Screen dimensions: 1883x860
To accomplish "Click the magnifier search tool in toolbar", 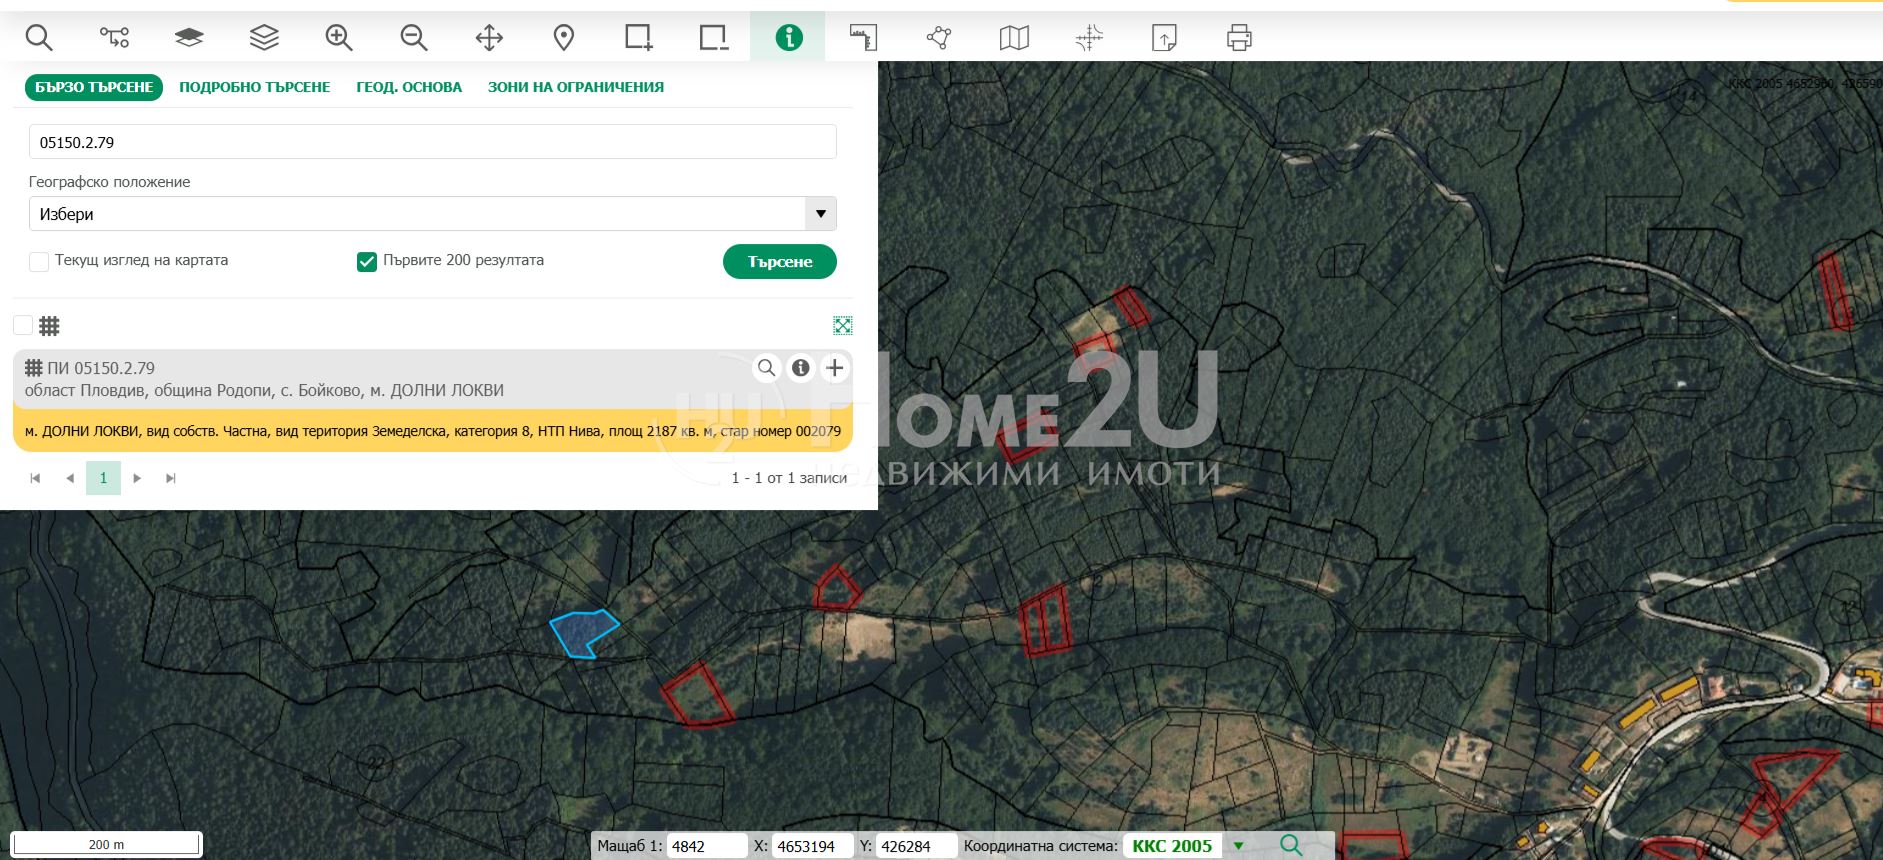I will coord(39,38).
